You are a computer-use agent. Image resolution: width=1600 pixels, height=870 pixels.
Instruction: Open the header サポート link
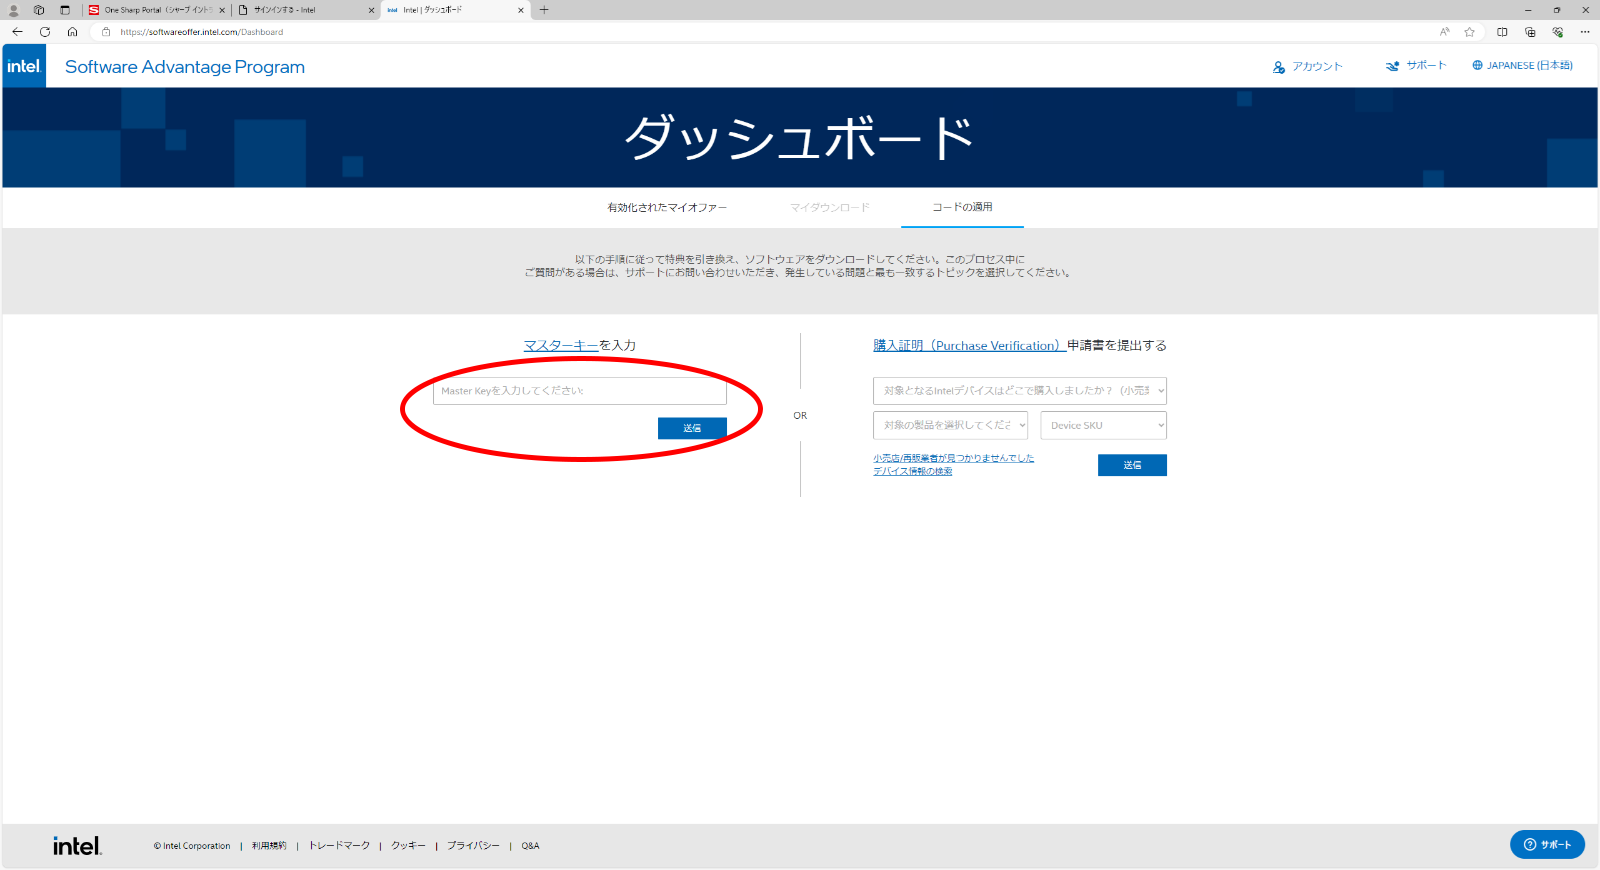[1426, 66]
